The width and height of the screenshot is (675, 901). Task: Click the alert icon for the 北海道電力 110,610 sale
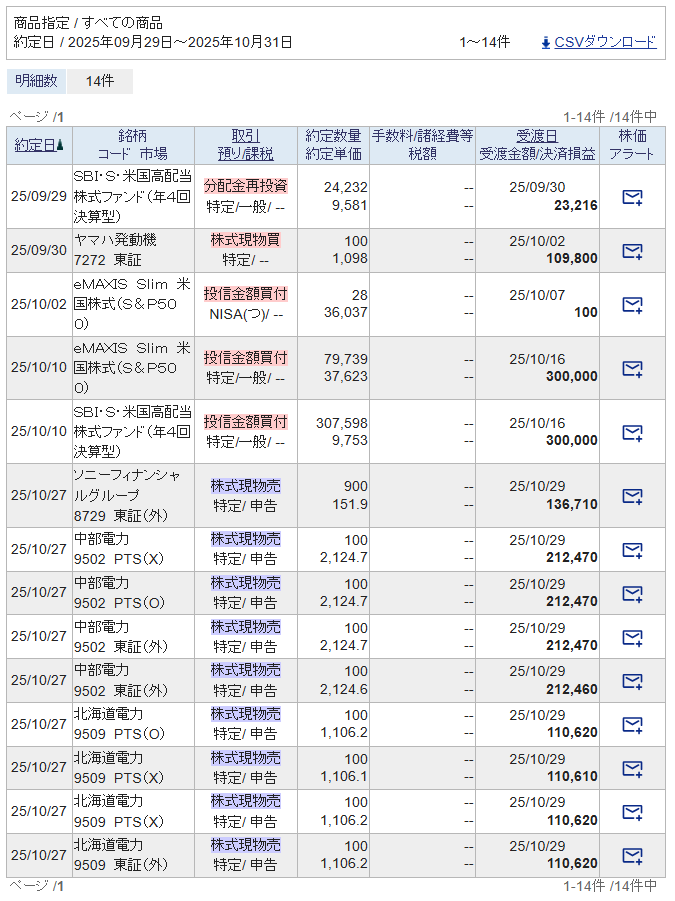[x=632, y=768]
